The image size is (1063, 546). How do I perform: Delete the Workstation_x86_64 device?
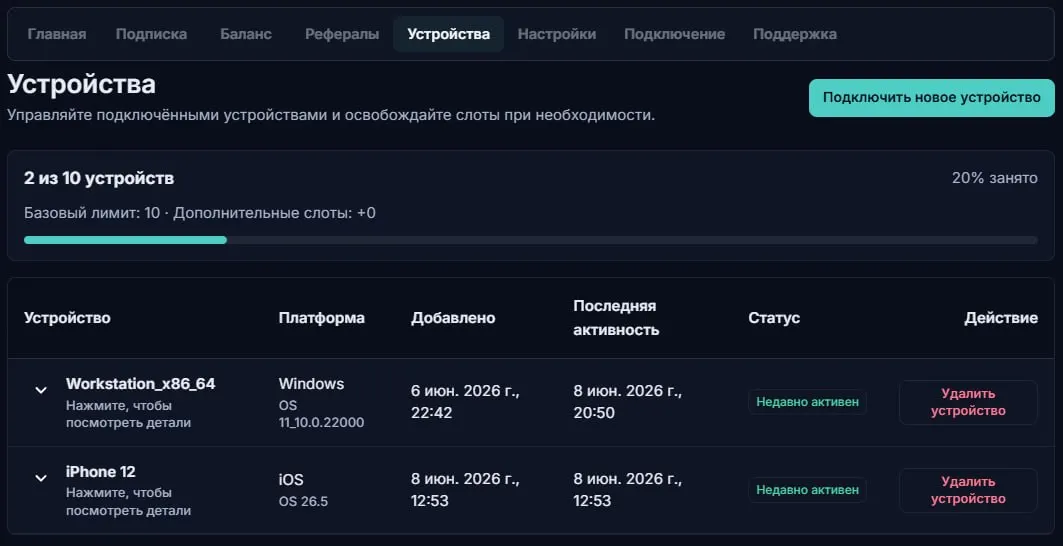pyautogui.click(x=968, y=402)
